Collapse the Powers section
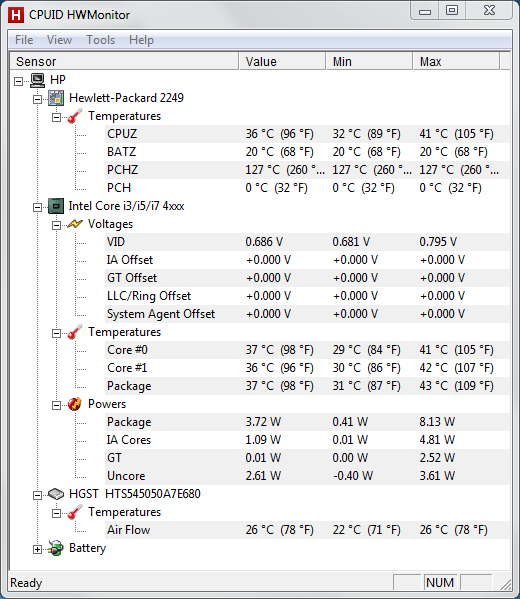The height and width of the screenshot is (599, 520). [x=56, y=405]
